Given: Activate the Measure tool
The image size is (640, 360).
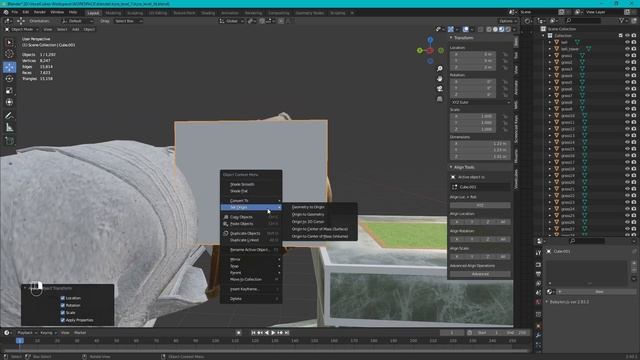Looking at the screenshot, I should 9,128.
